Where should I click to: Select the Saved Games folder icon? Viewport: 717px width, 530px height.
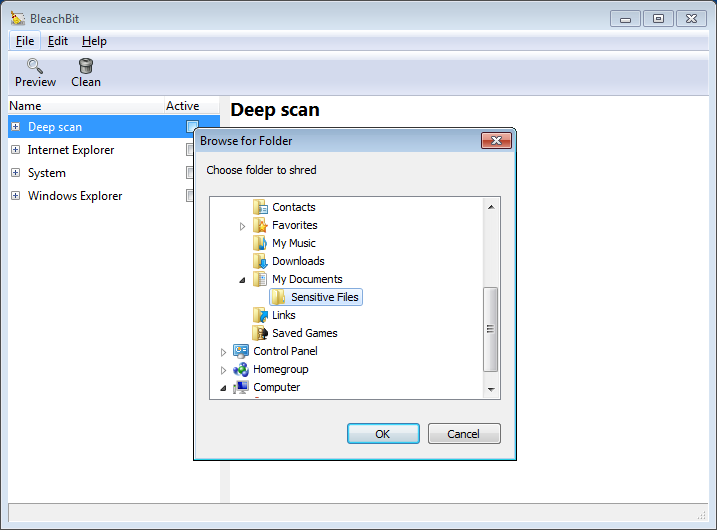click(x=260, y=333)
